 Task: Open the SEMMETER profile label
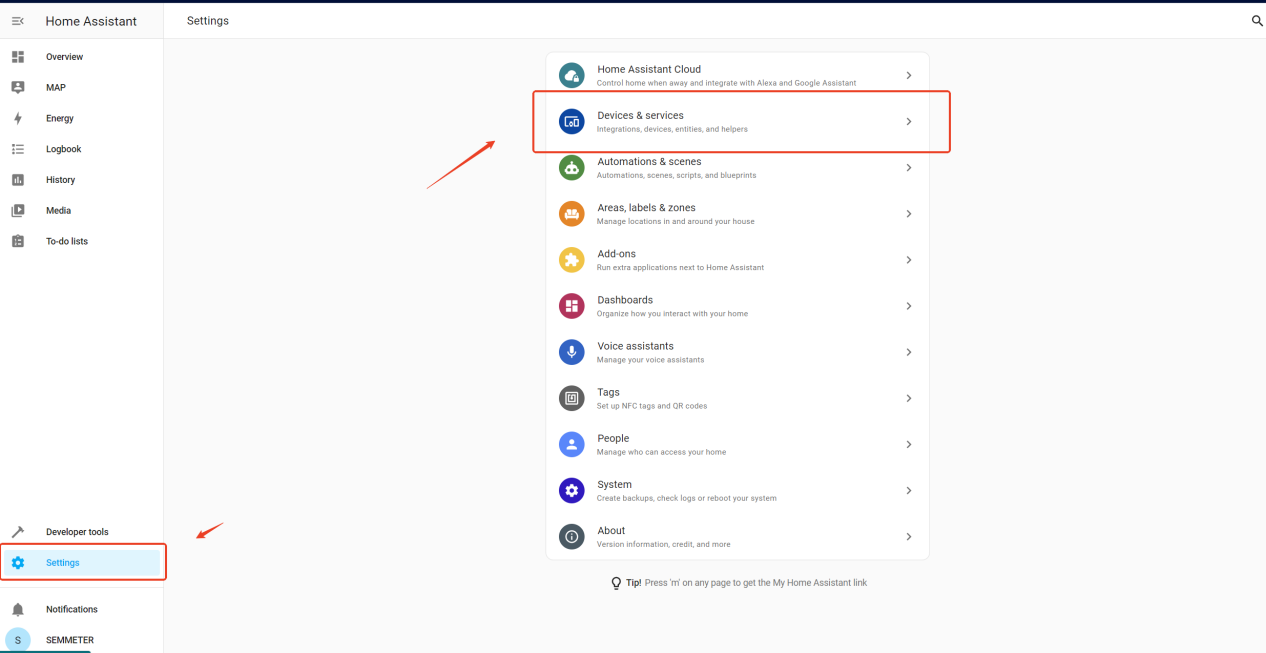[x=70, y=640]
